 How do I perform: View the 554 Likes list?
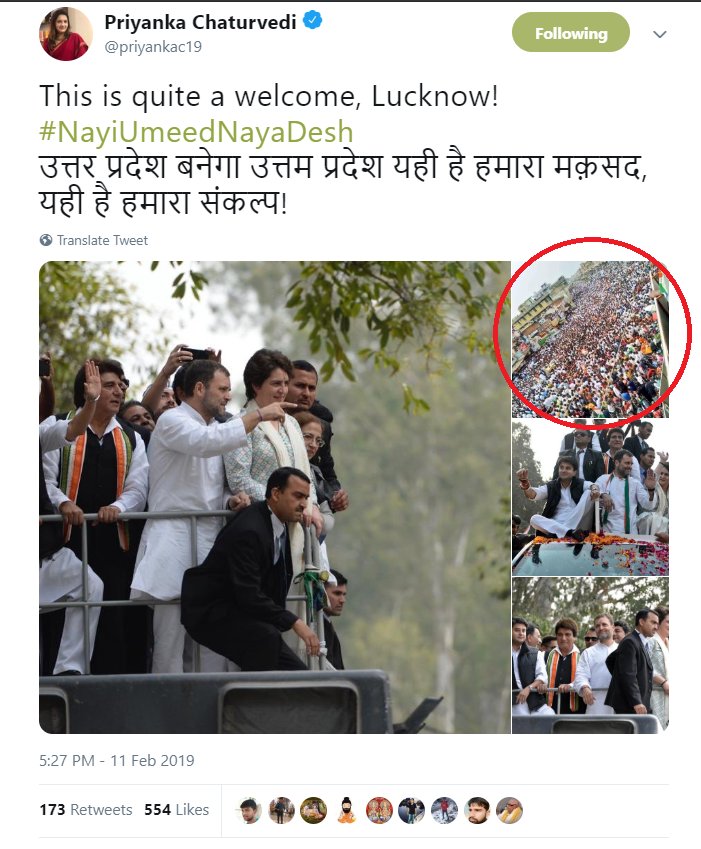176,810
